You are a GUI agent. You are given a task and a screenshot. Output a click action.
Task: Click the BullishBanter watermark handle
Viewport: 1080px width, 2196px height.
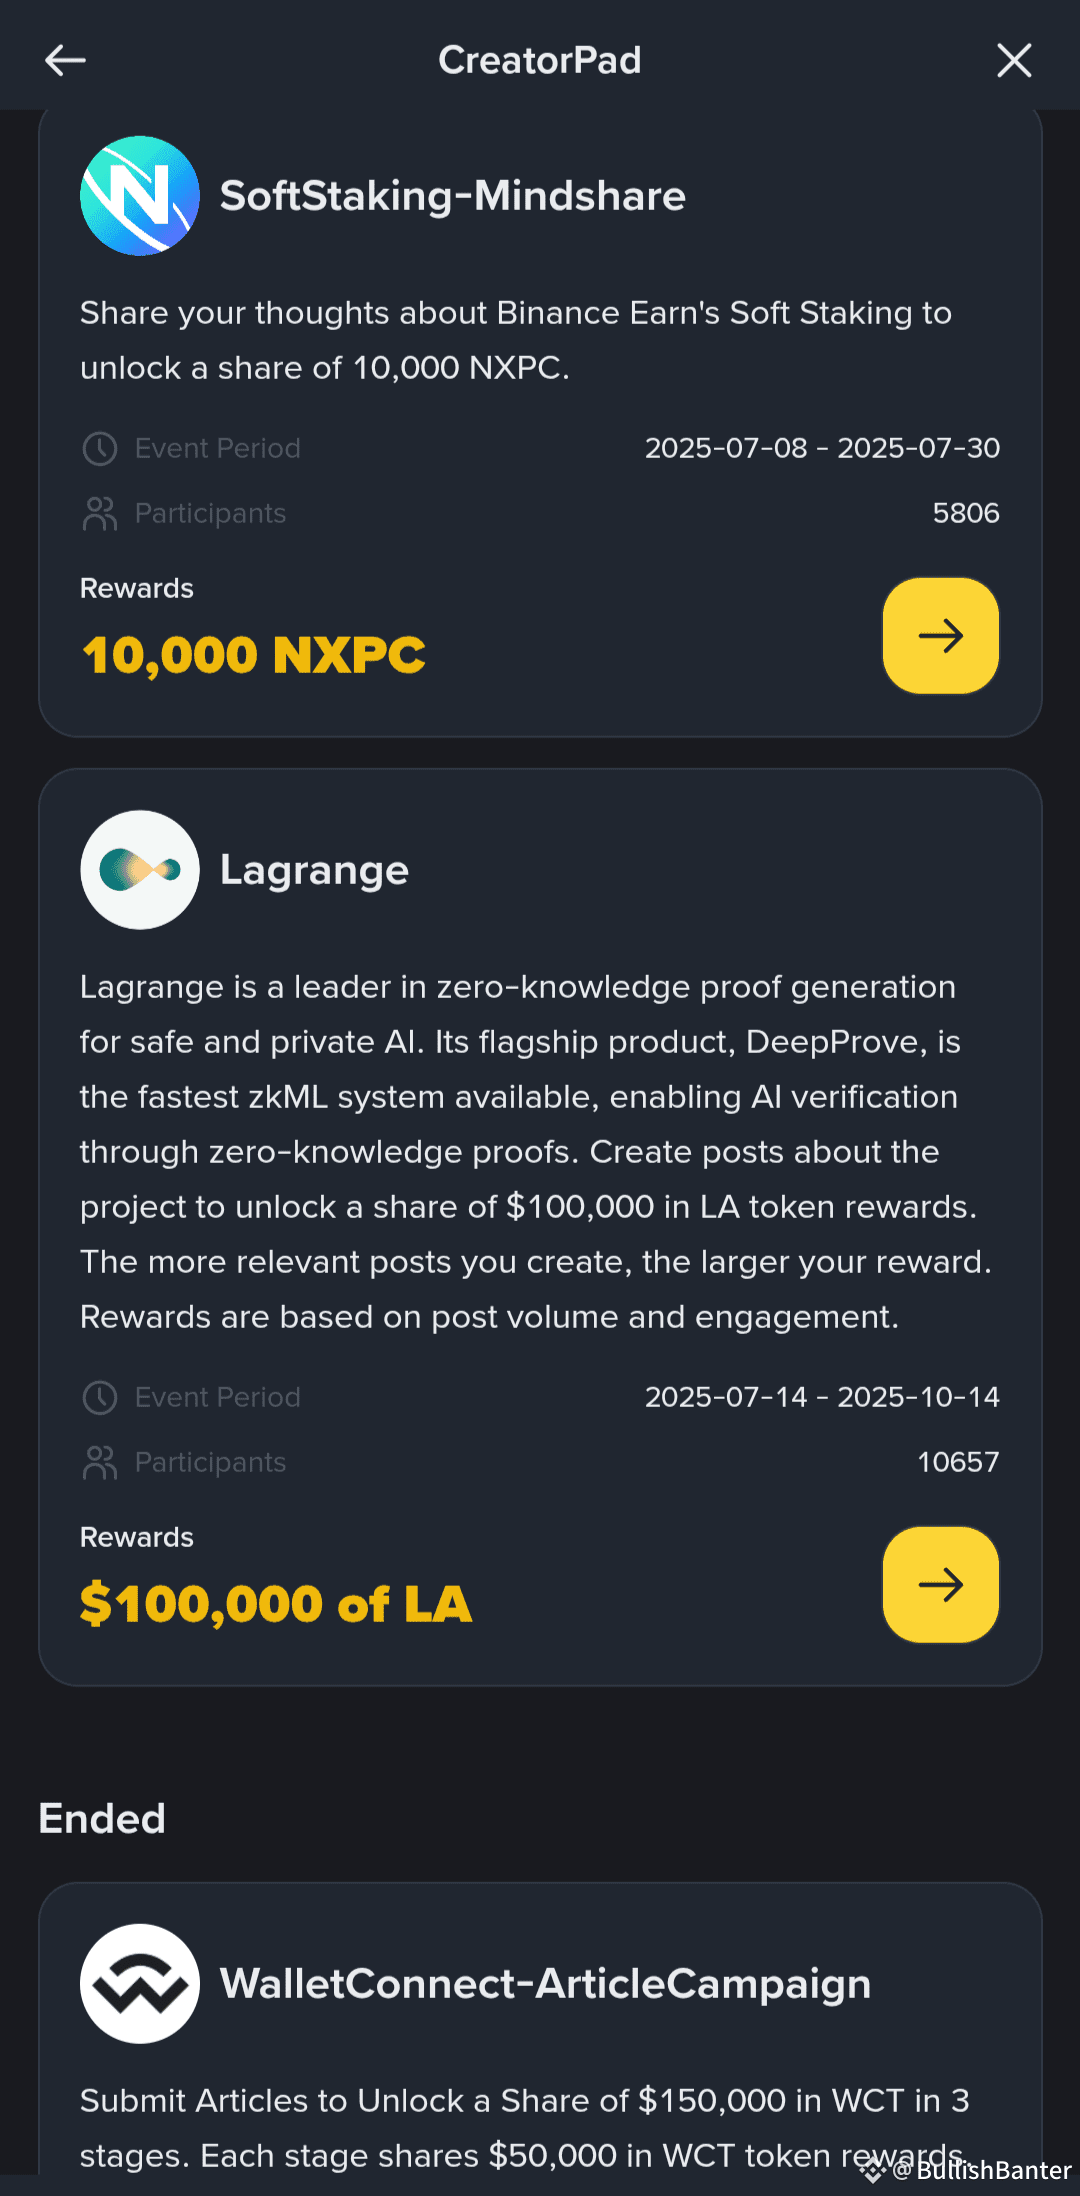pyautogui.click(x=981, y=2170)
